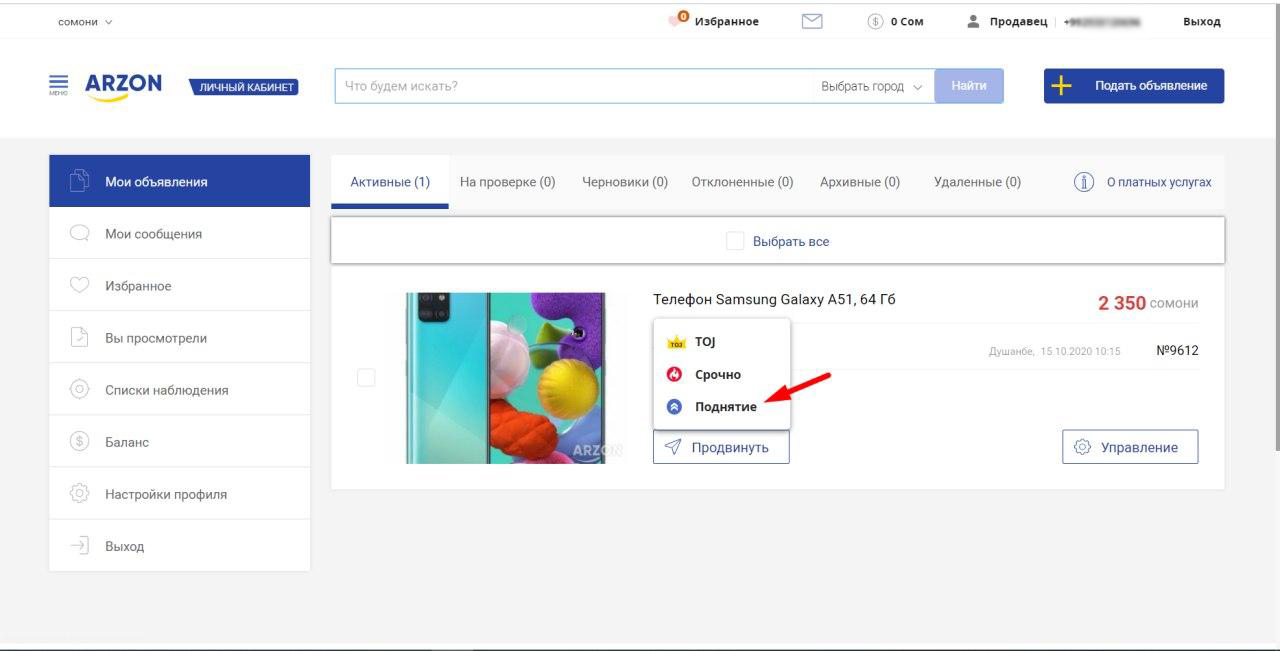The height and width of the screenshot is (651, 1280).
Task: Tick the checkbox next to the Samsung listing
Action: point(366,377)
